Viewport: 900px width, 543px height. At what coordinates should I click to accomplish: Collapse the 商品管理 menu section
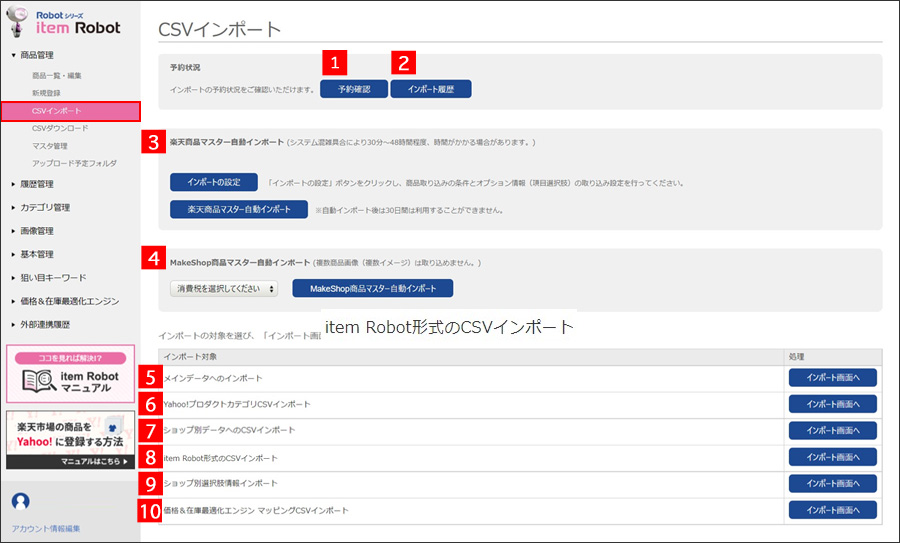(x=33, y=55)
